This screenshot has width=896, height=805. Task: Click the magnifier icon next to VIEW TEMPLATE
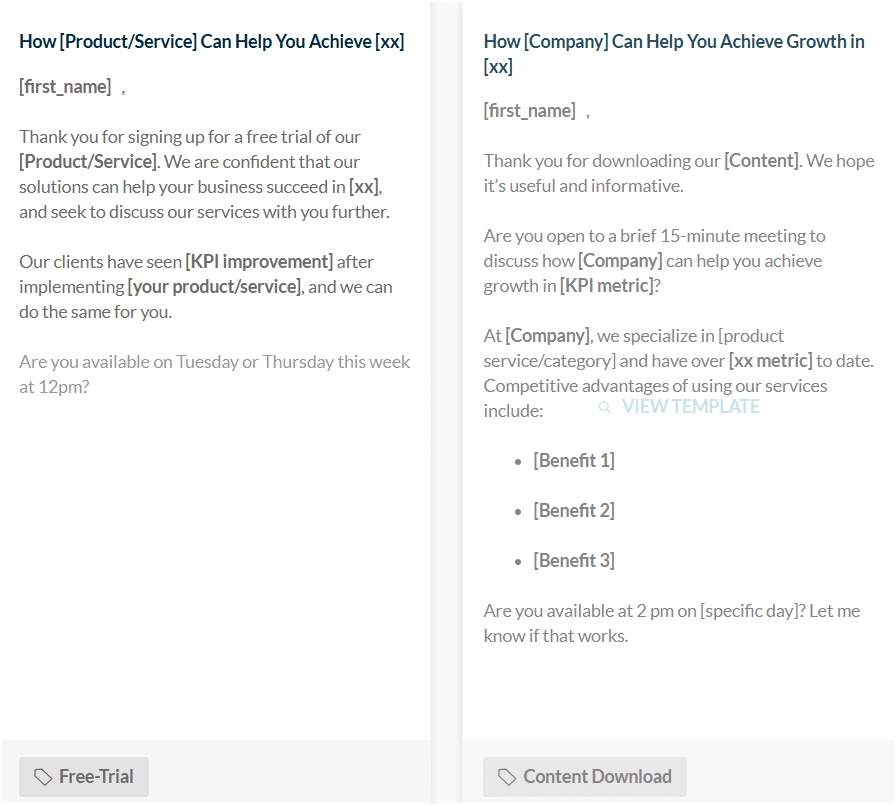(605, 407)
